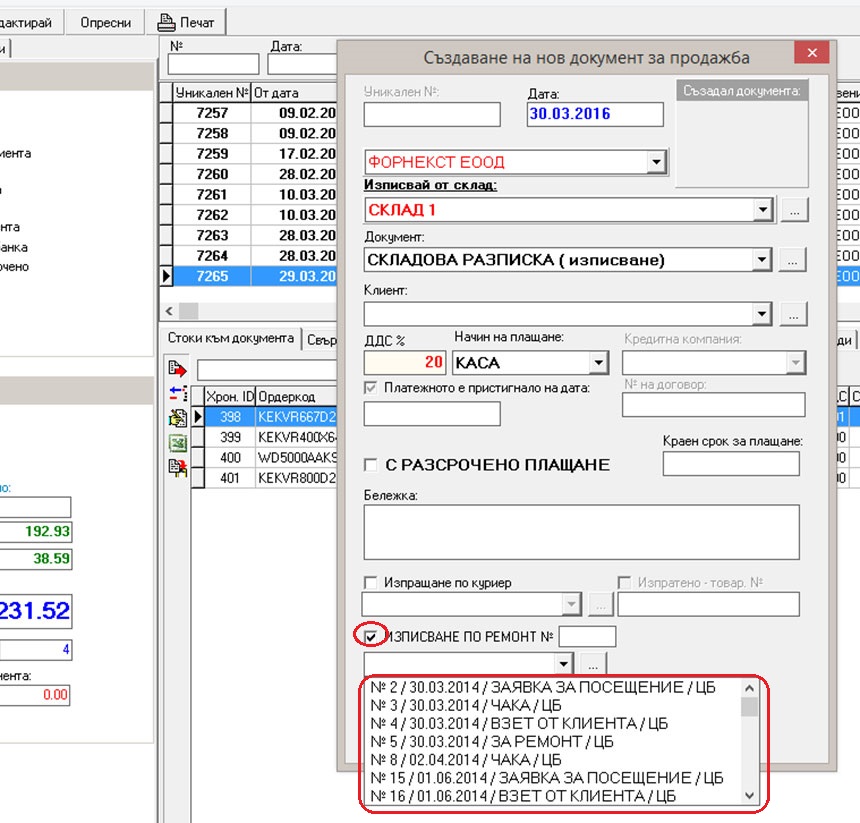Click the 'От дата' column header
Screen dimensions: 860x823
pyautogui.click(x=294, y=93)
